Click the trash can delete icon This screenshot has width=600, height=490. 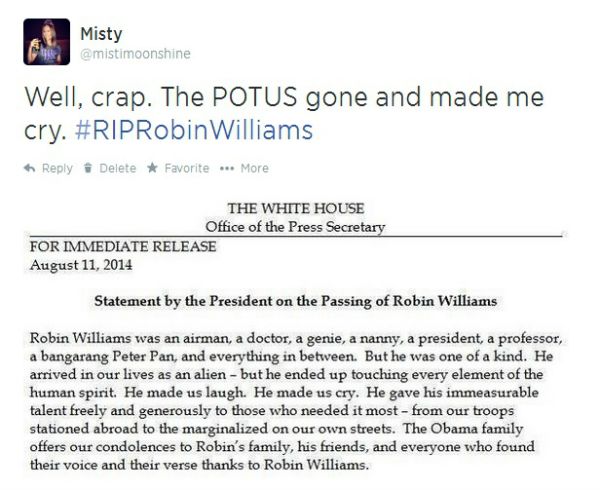point(88,168)
